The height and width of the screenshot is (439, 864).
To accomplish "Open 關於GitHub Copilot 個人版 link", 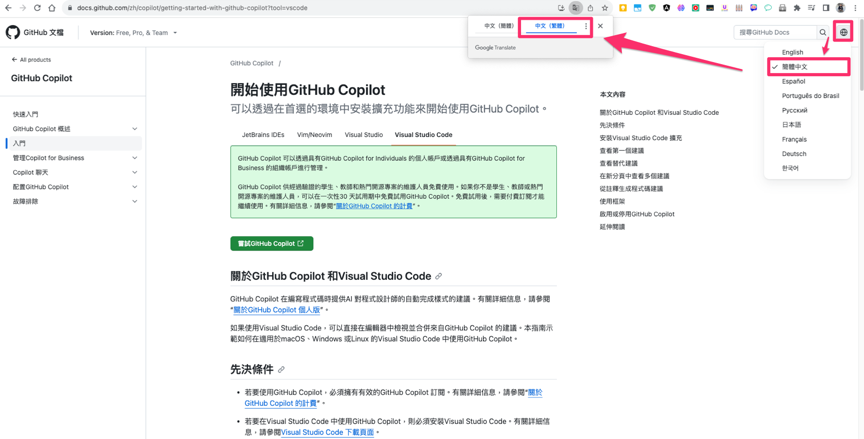I will (277, 310).
